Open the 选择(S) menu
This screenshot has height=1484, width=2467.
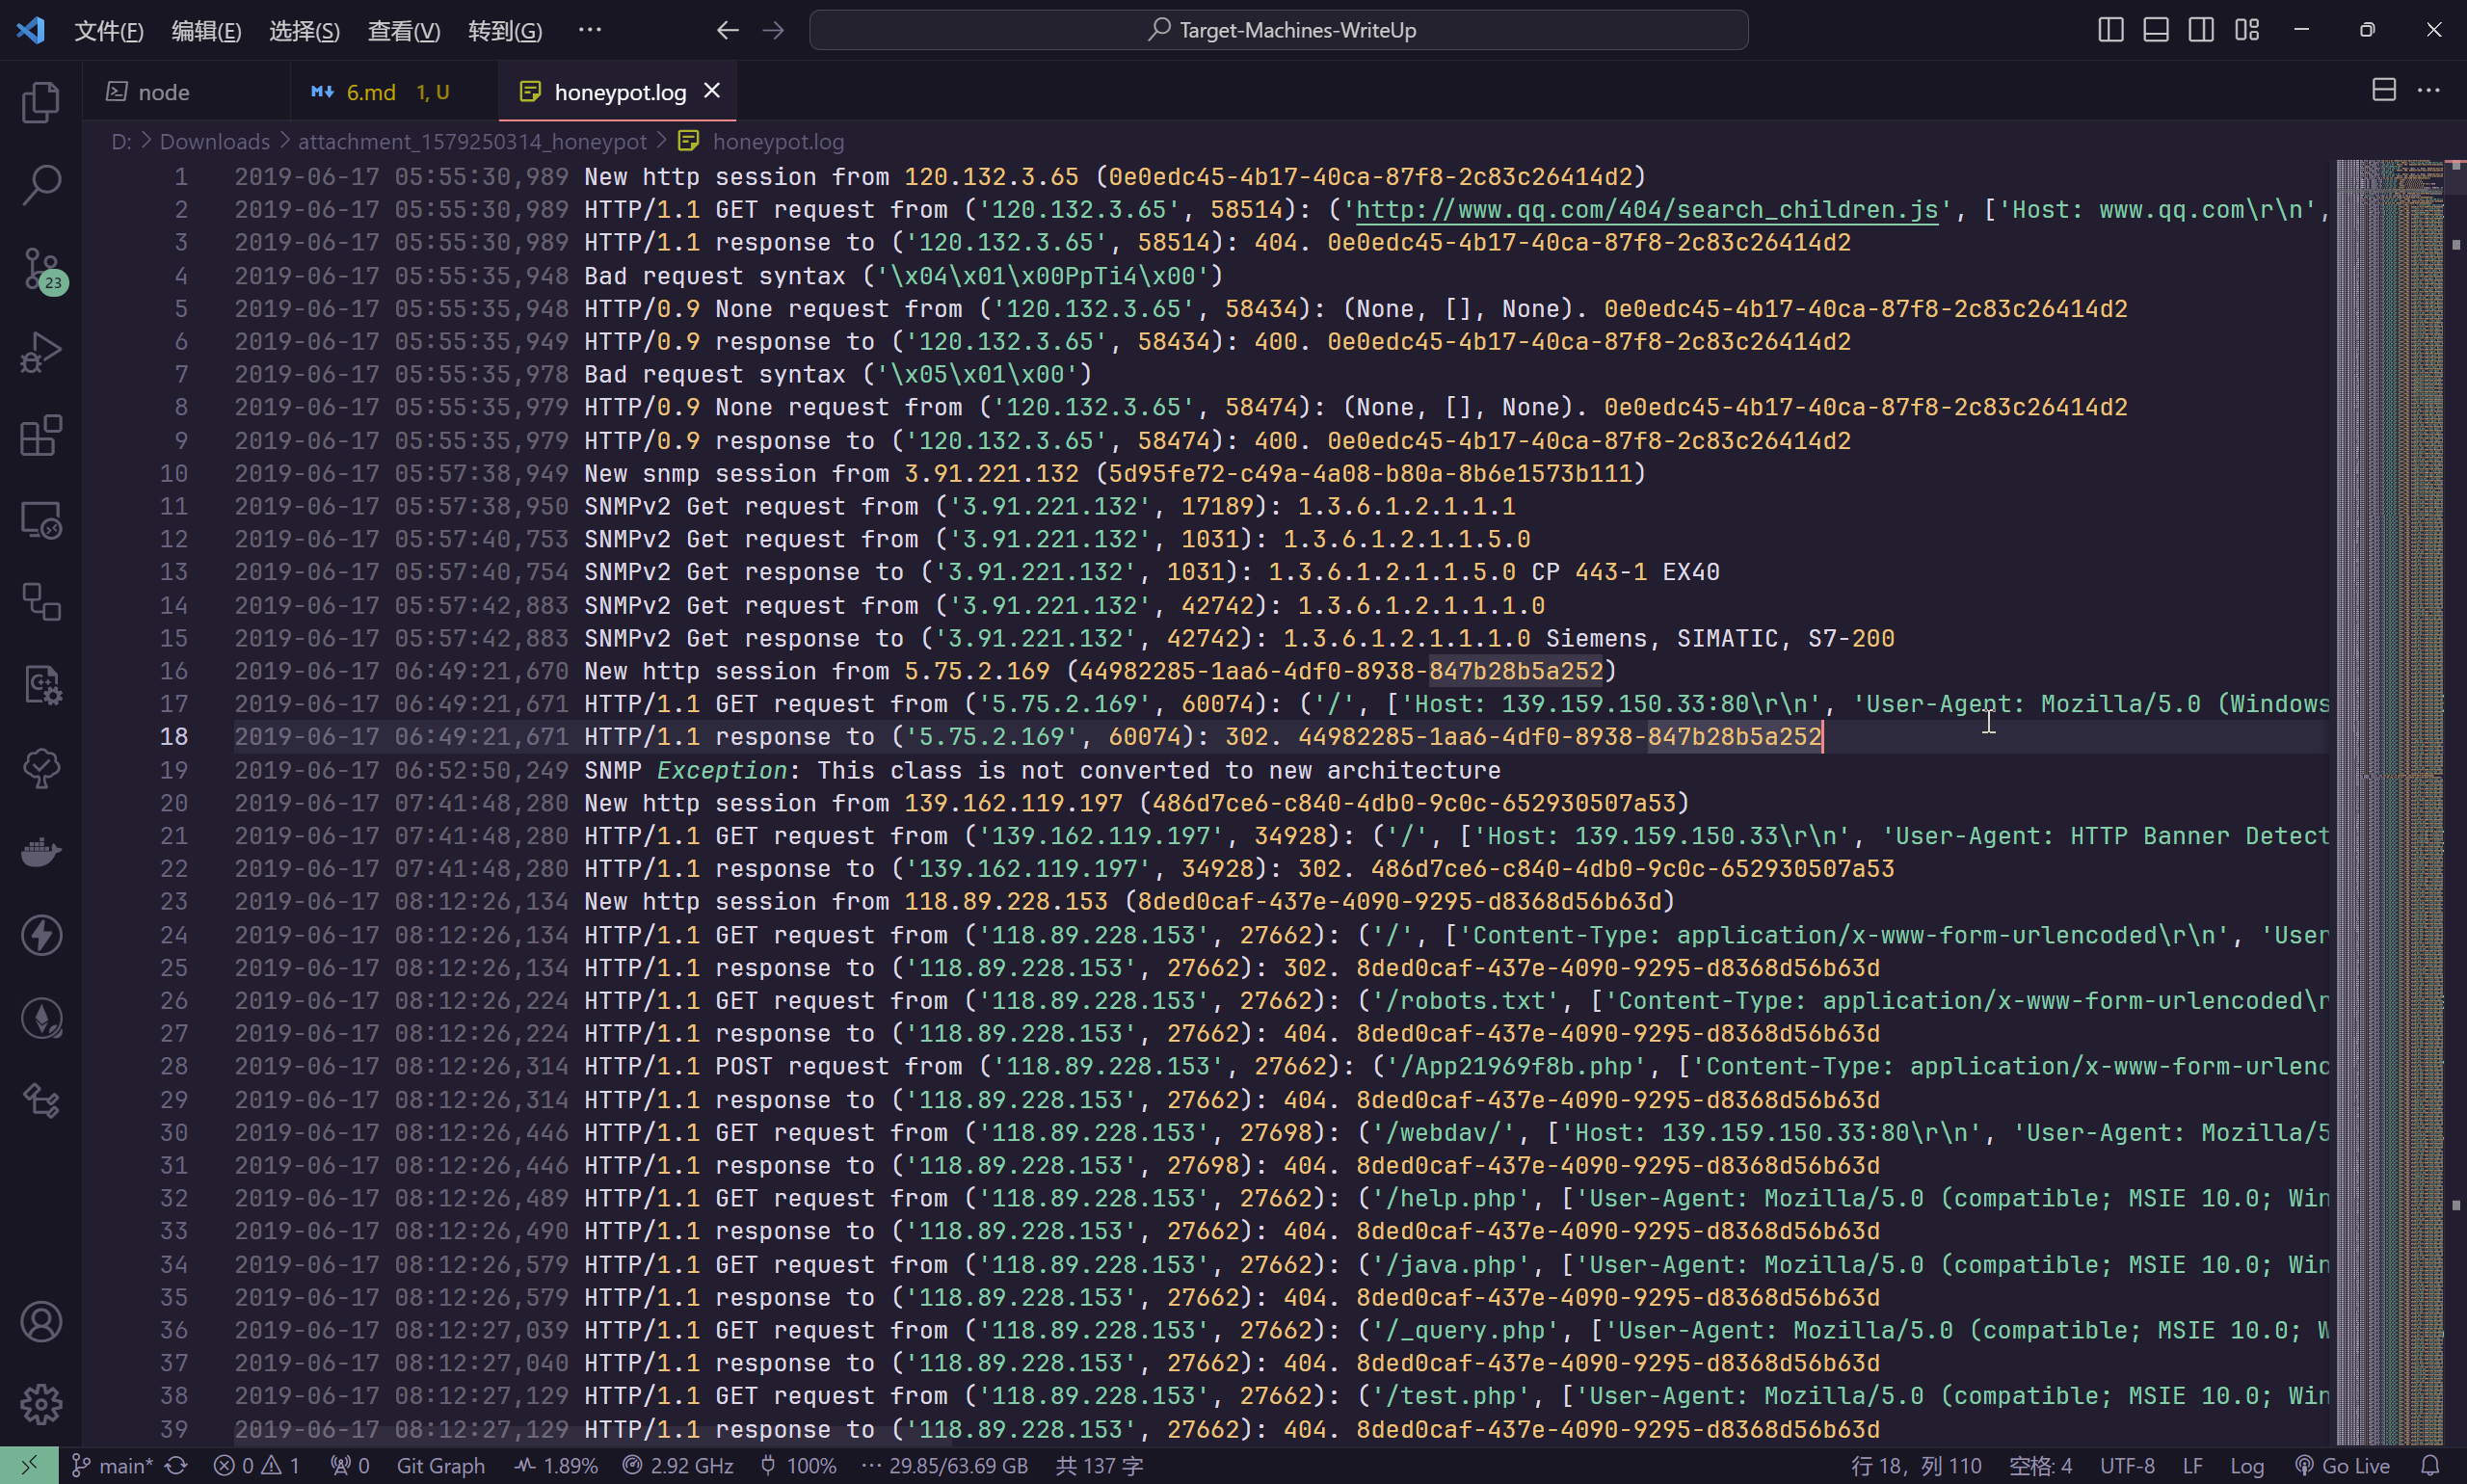pyautogui.click(x=304, y=31)
